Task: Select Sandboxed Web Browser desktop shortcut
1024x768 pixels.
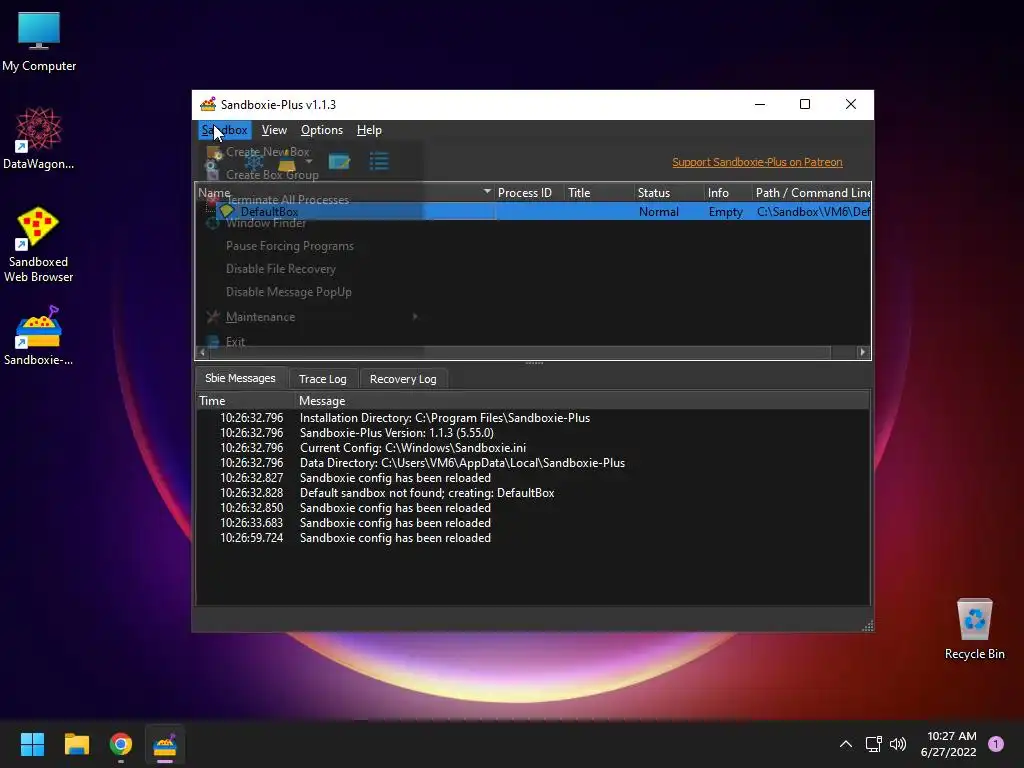Action: 39,244
